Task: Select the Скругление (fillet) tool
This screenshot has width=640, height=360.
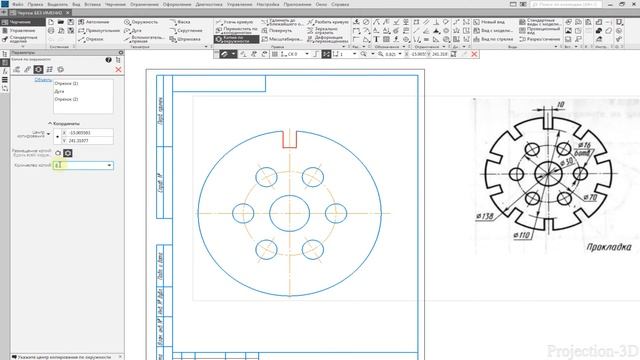Action: 186,31
